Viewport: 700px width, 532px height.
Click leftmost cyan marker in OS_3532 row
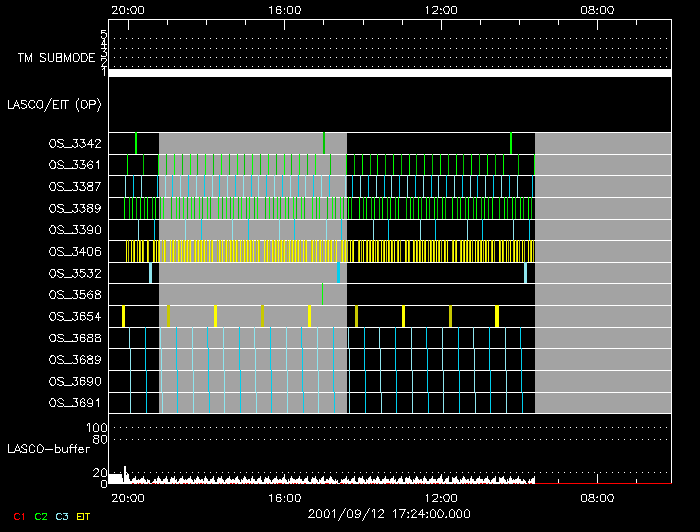pyautogui.click(x=150, y=273)
